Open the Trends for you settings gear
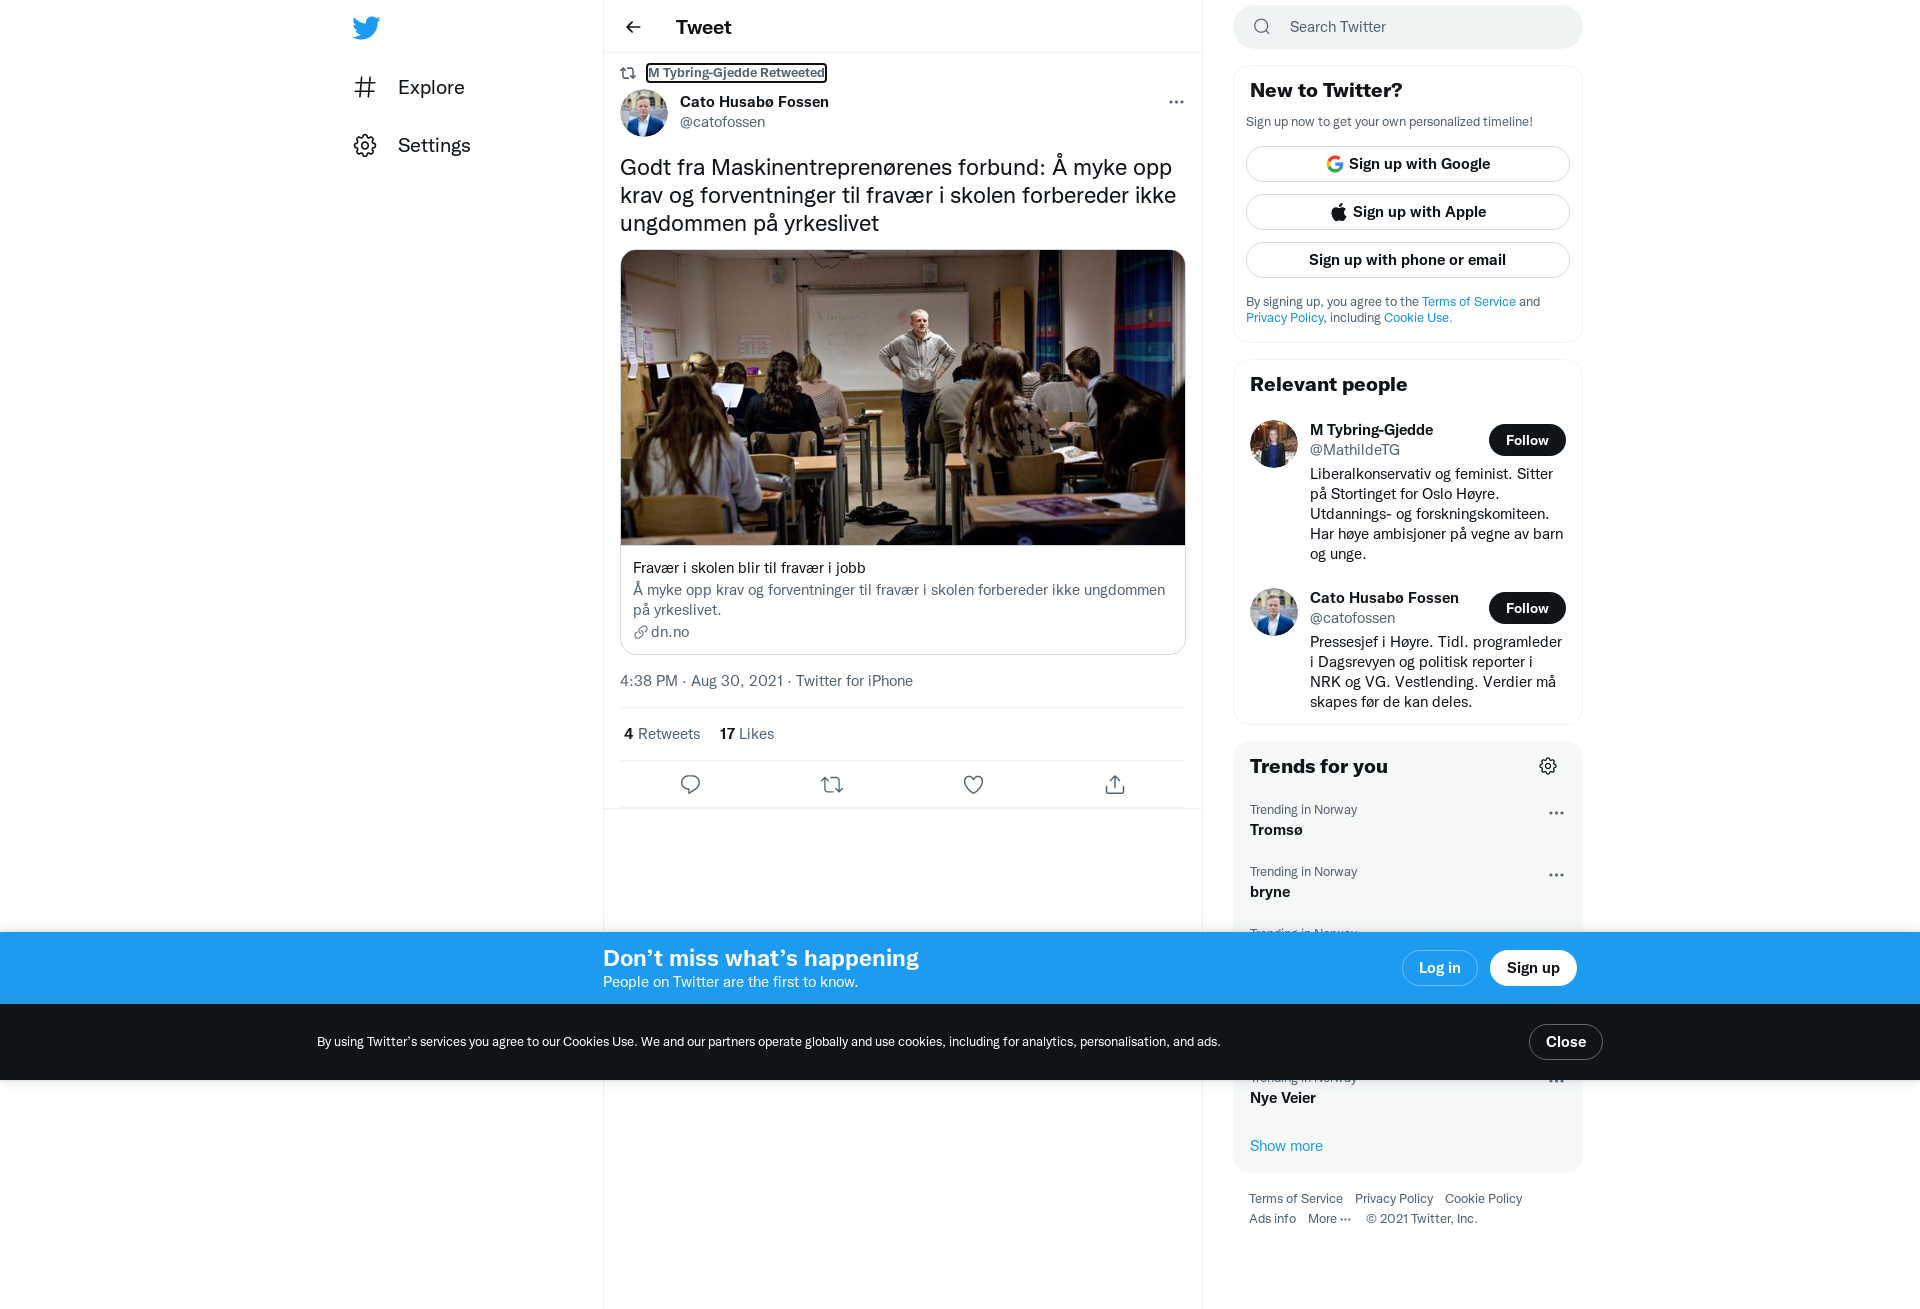The height and width of the screenshot is (1309, 1920). (1548, 766)
